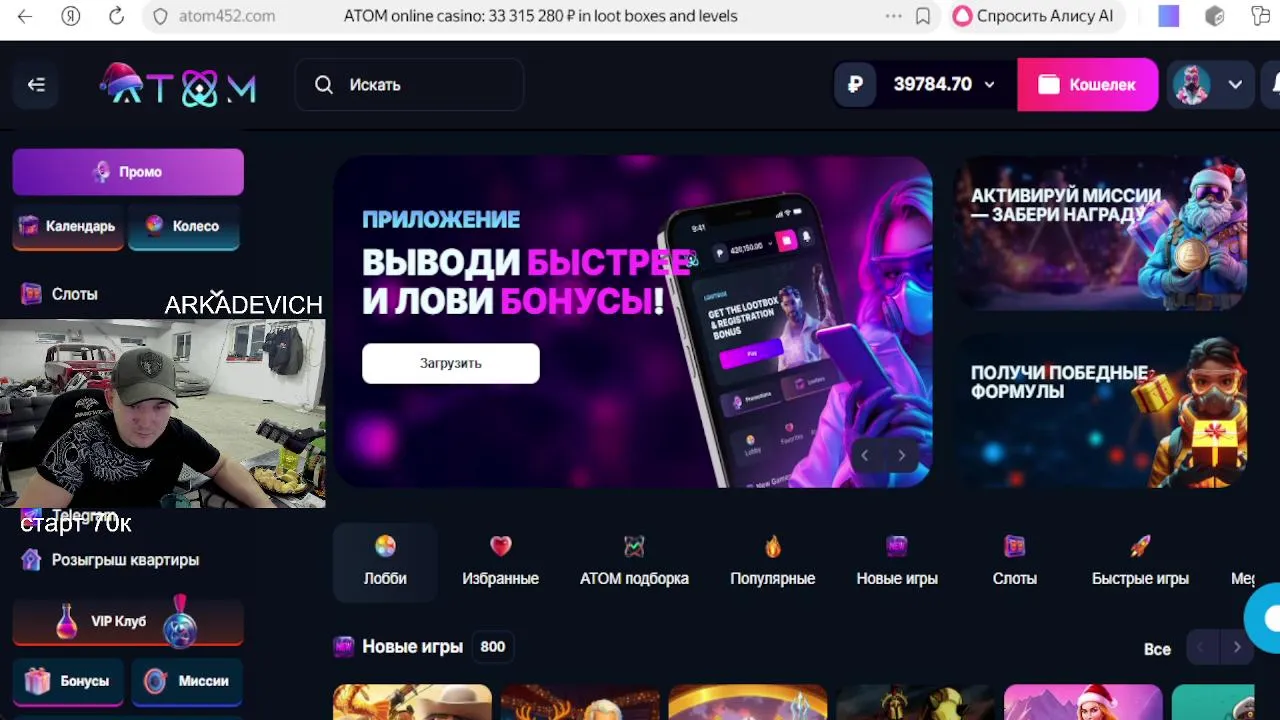Open the Получи победные формулы promo card
The height and width of the screenshot is (720, 1280).
point(1101,411)
